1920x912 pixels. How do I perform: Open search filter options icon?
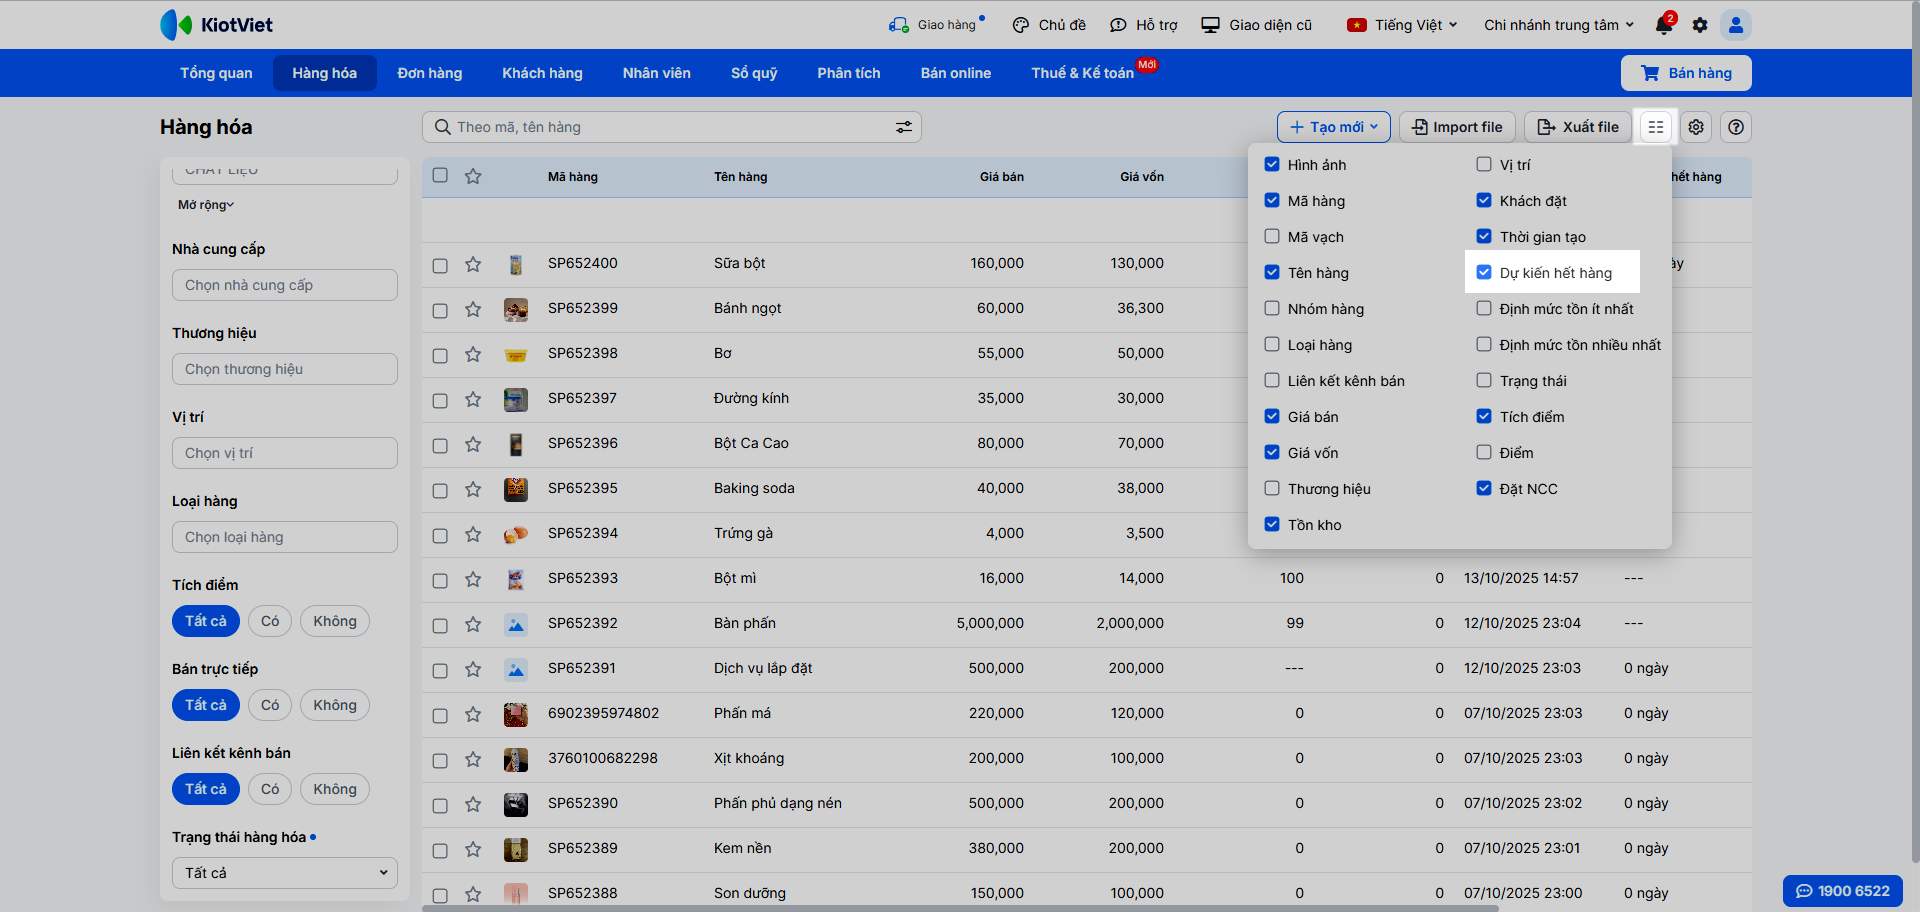tap(904, 127)
